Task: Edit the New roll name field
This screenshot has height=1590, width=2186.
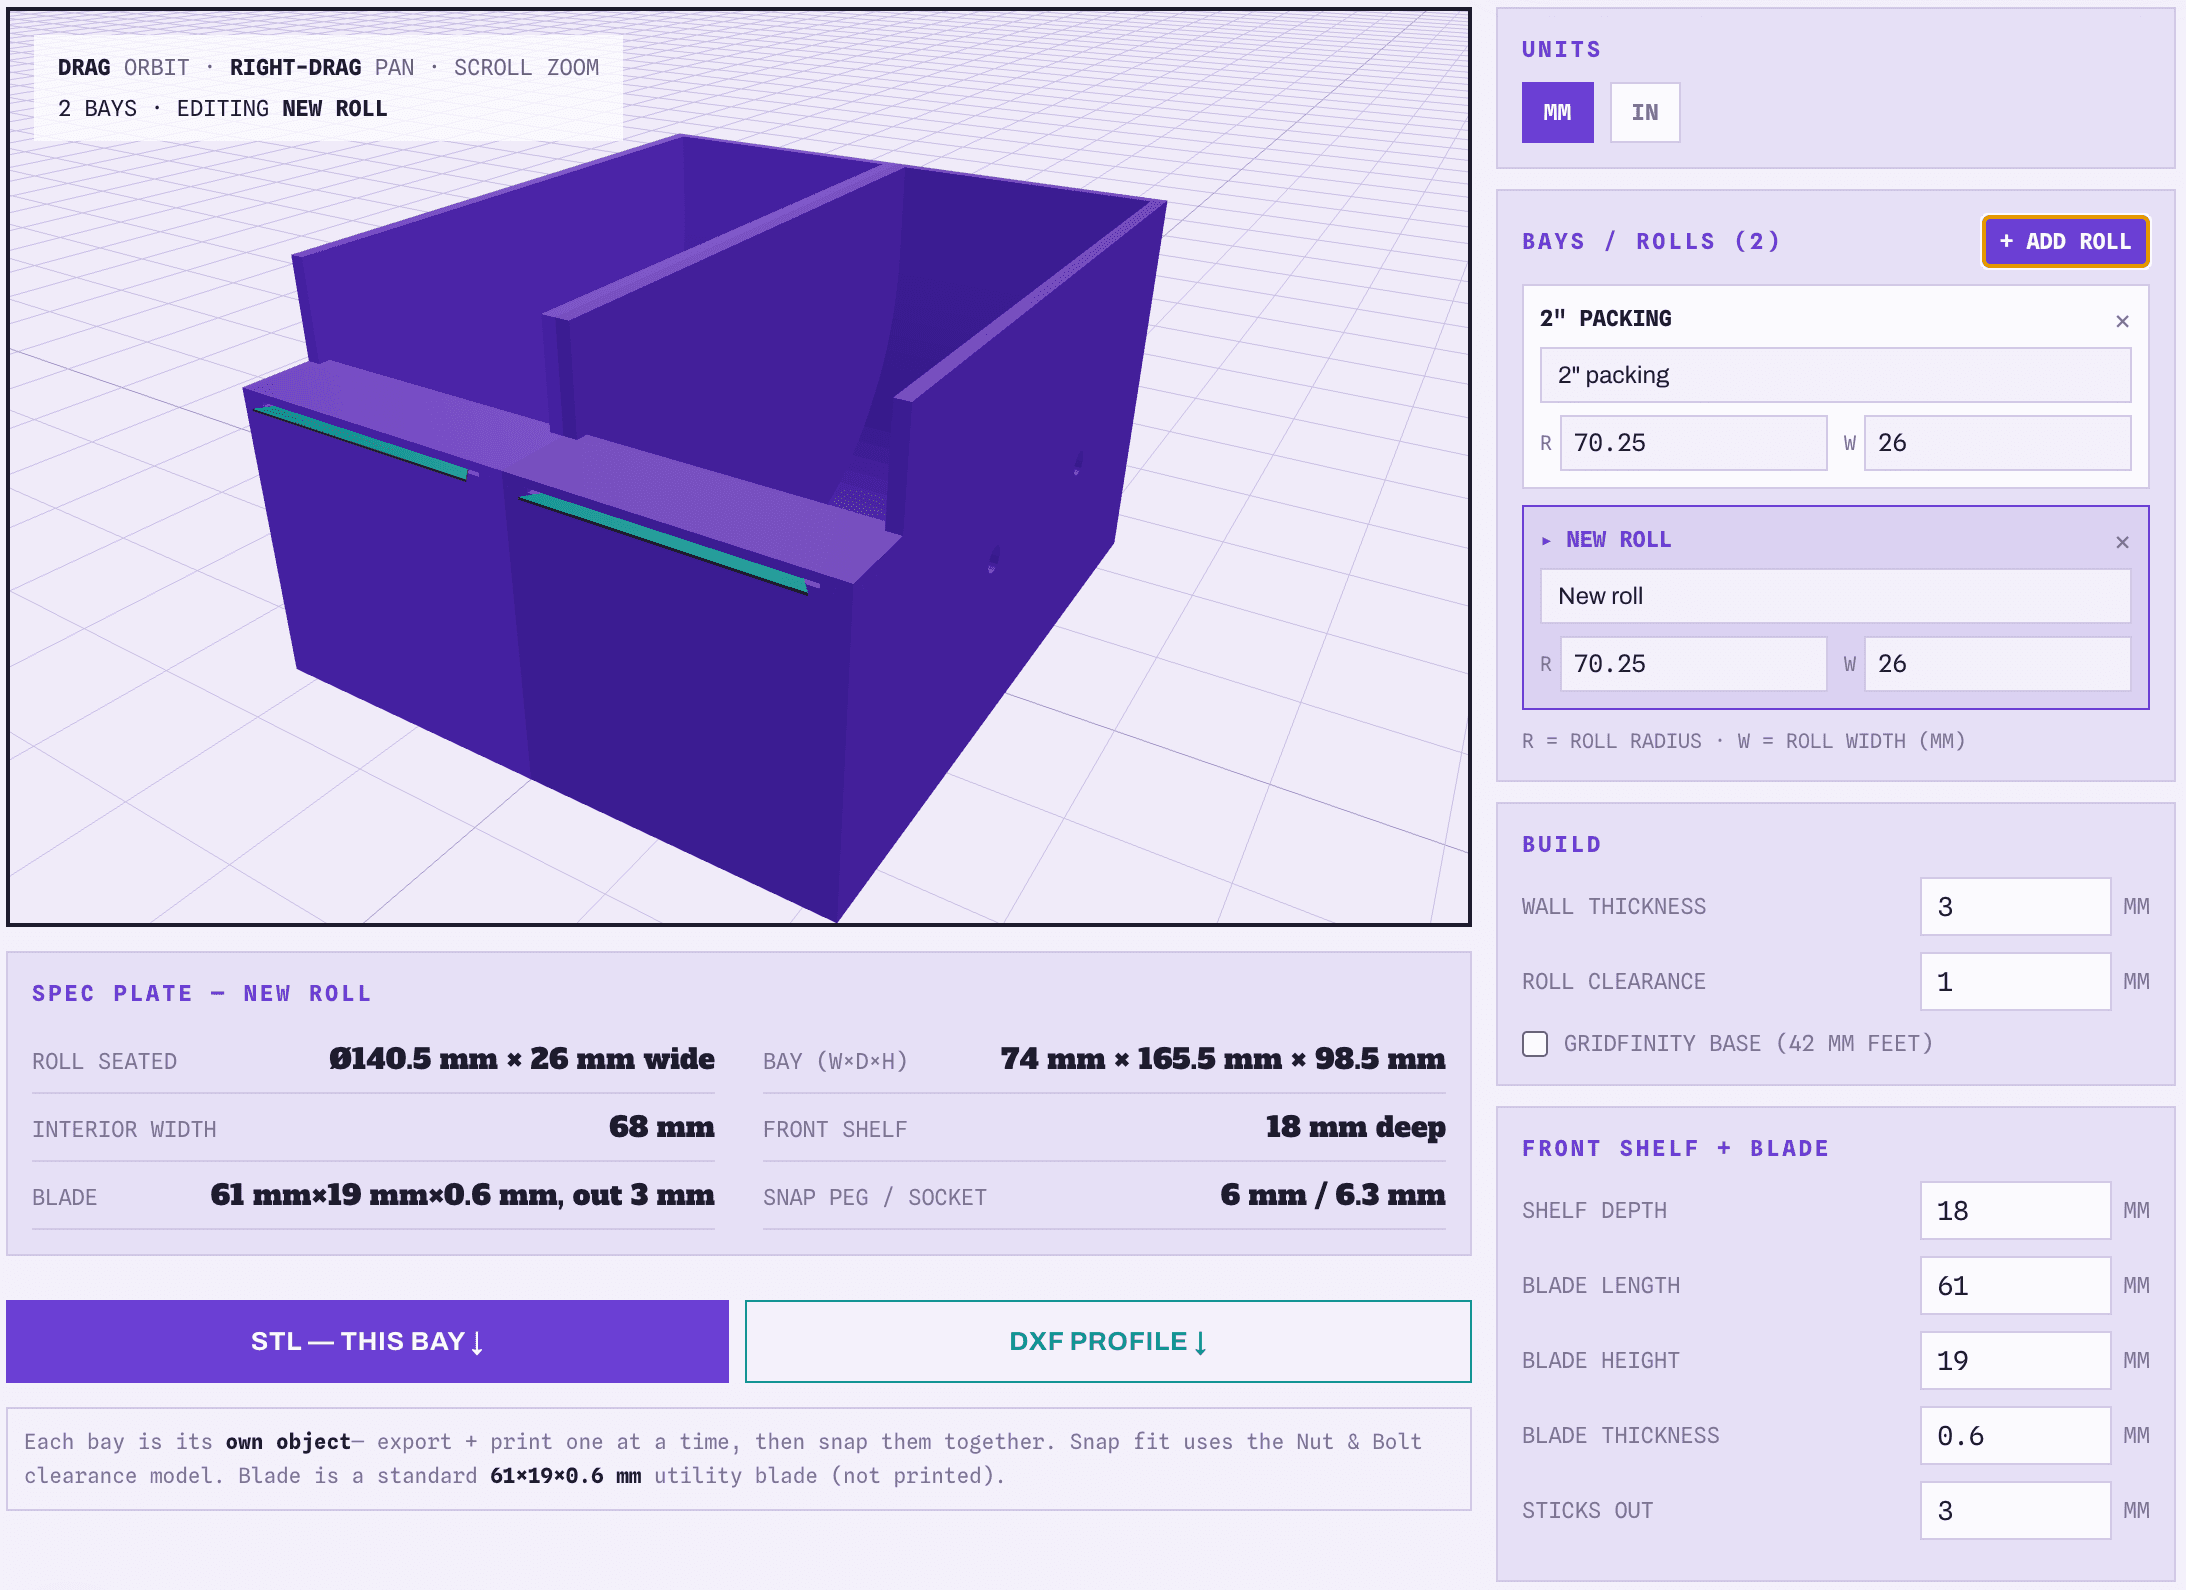Action: click(x=1835, y=596)
